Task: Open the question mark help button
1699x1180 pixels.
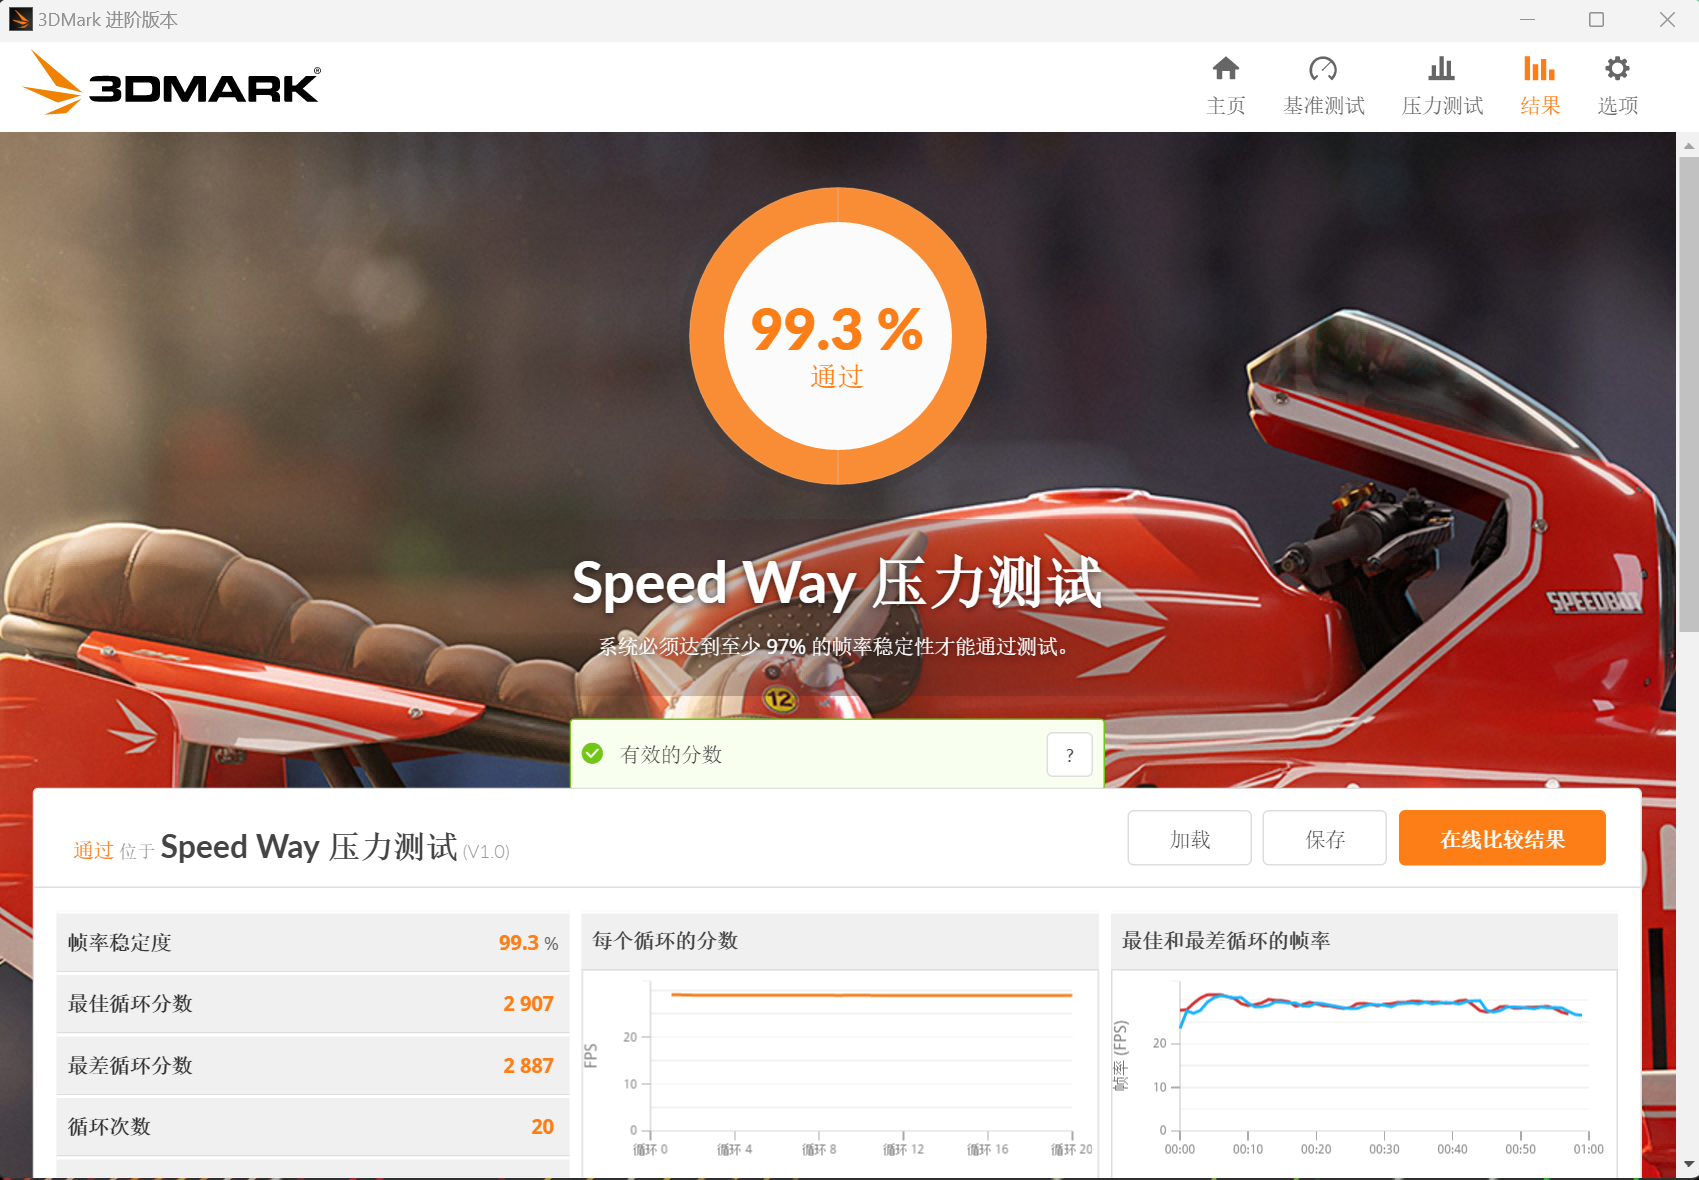Action: (1069, 755)
